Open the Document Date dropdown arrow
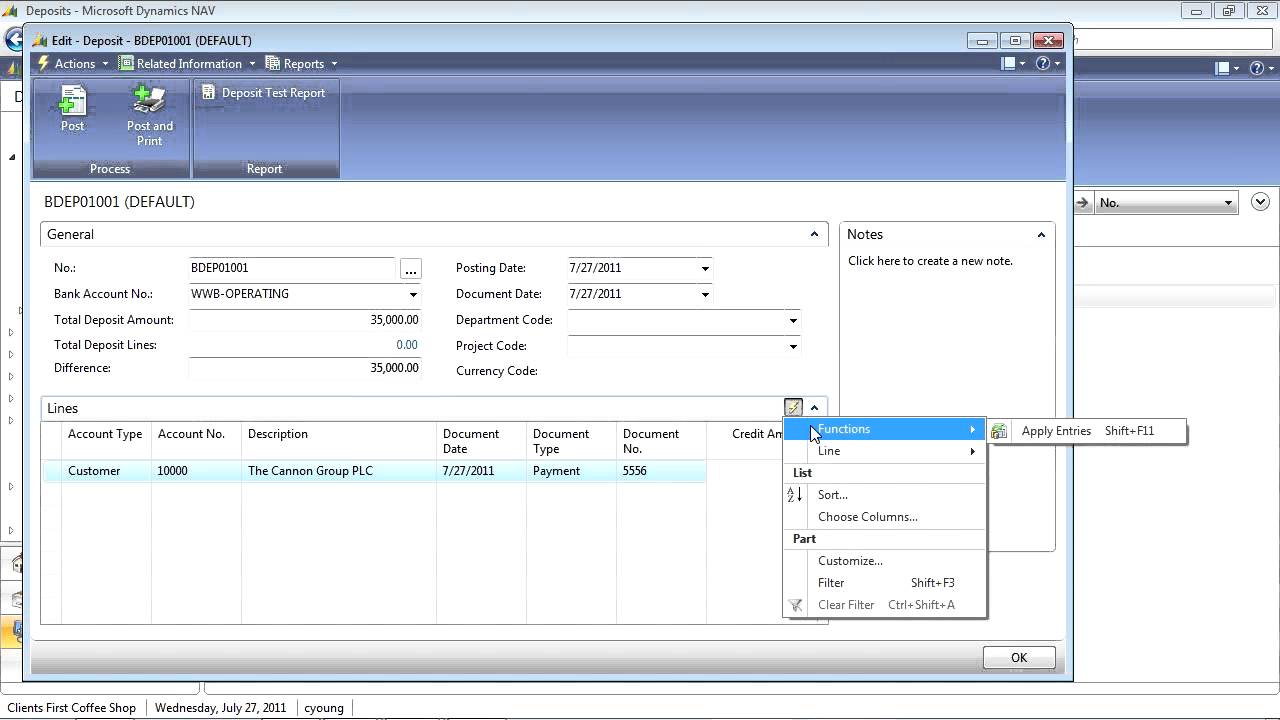1280x720 pixels. click(x=705, y=295)
